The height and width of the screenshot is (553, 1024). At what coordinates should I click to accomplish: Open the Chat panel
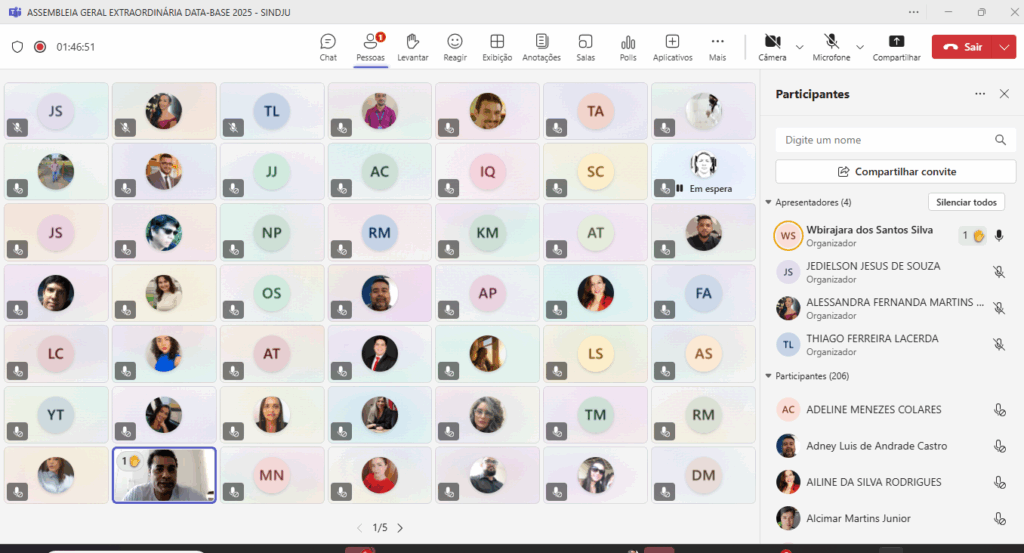point(328,46)
